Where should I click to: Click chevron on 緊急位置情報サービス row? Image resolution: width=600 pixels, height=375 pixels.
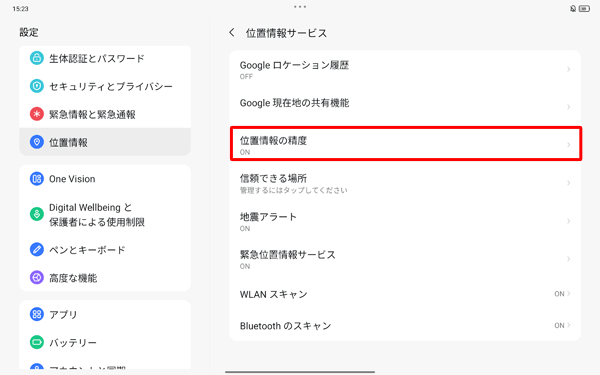(x=569, y=259)
